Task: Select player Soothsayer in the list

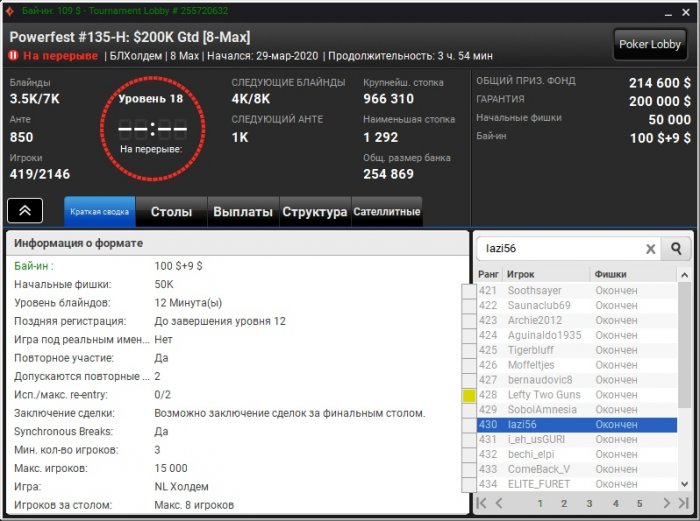Action: pyautogui.click(x=577, y=291)
